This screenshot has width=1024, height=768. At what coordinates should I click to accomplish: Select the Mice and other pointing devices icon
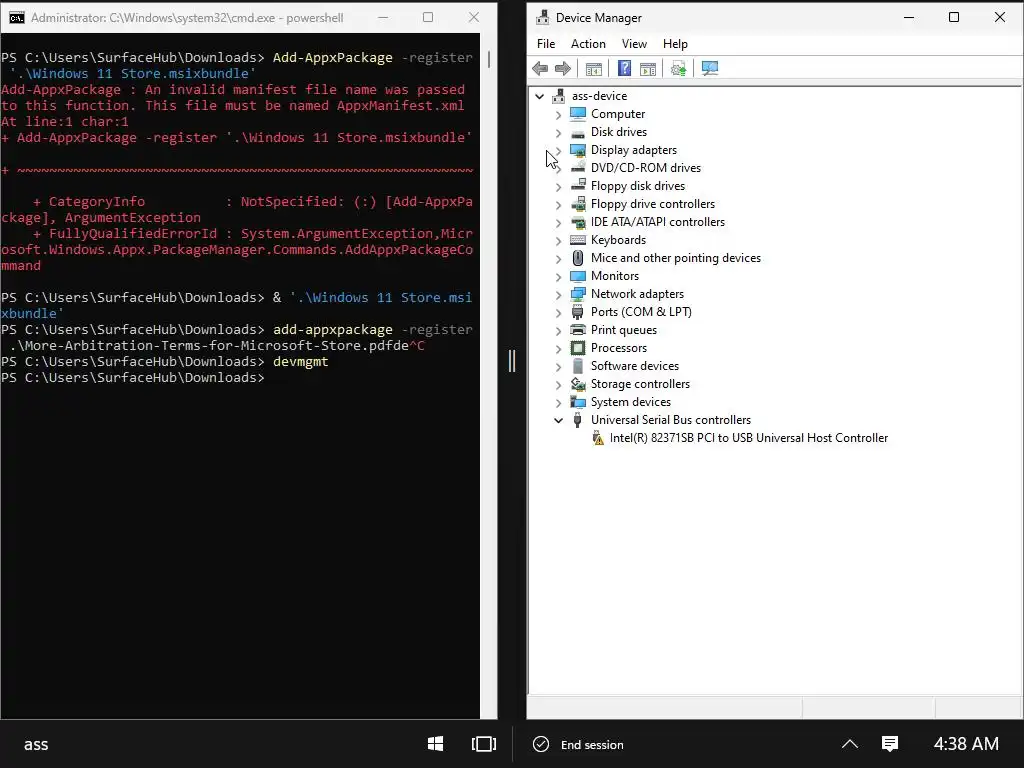tap(578, 258)
